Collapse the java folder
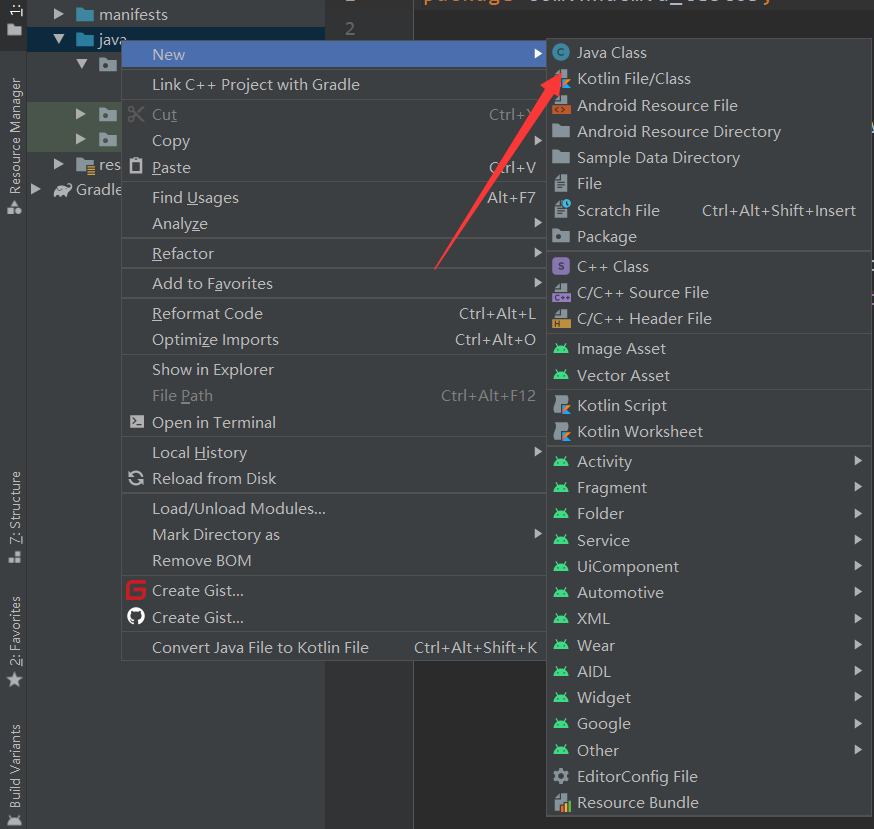The height and width of the screenshot is (829, 874). 59,39
